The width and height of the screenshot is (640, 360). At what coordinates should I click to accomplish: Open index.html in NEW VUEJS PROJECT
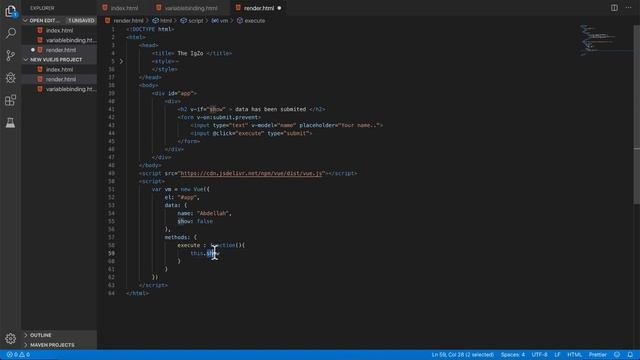[59, 69]
